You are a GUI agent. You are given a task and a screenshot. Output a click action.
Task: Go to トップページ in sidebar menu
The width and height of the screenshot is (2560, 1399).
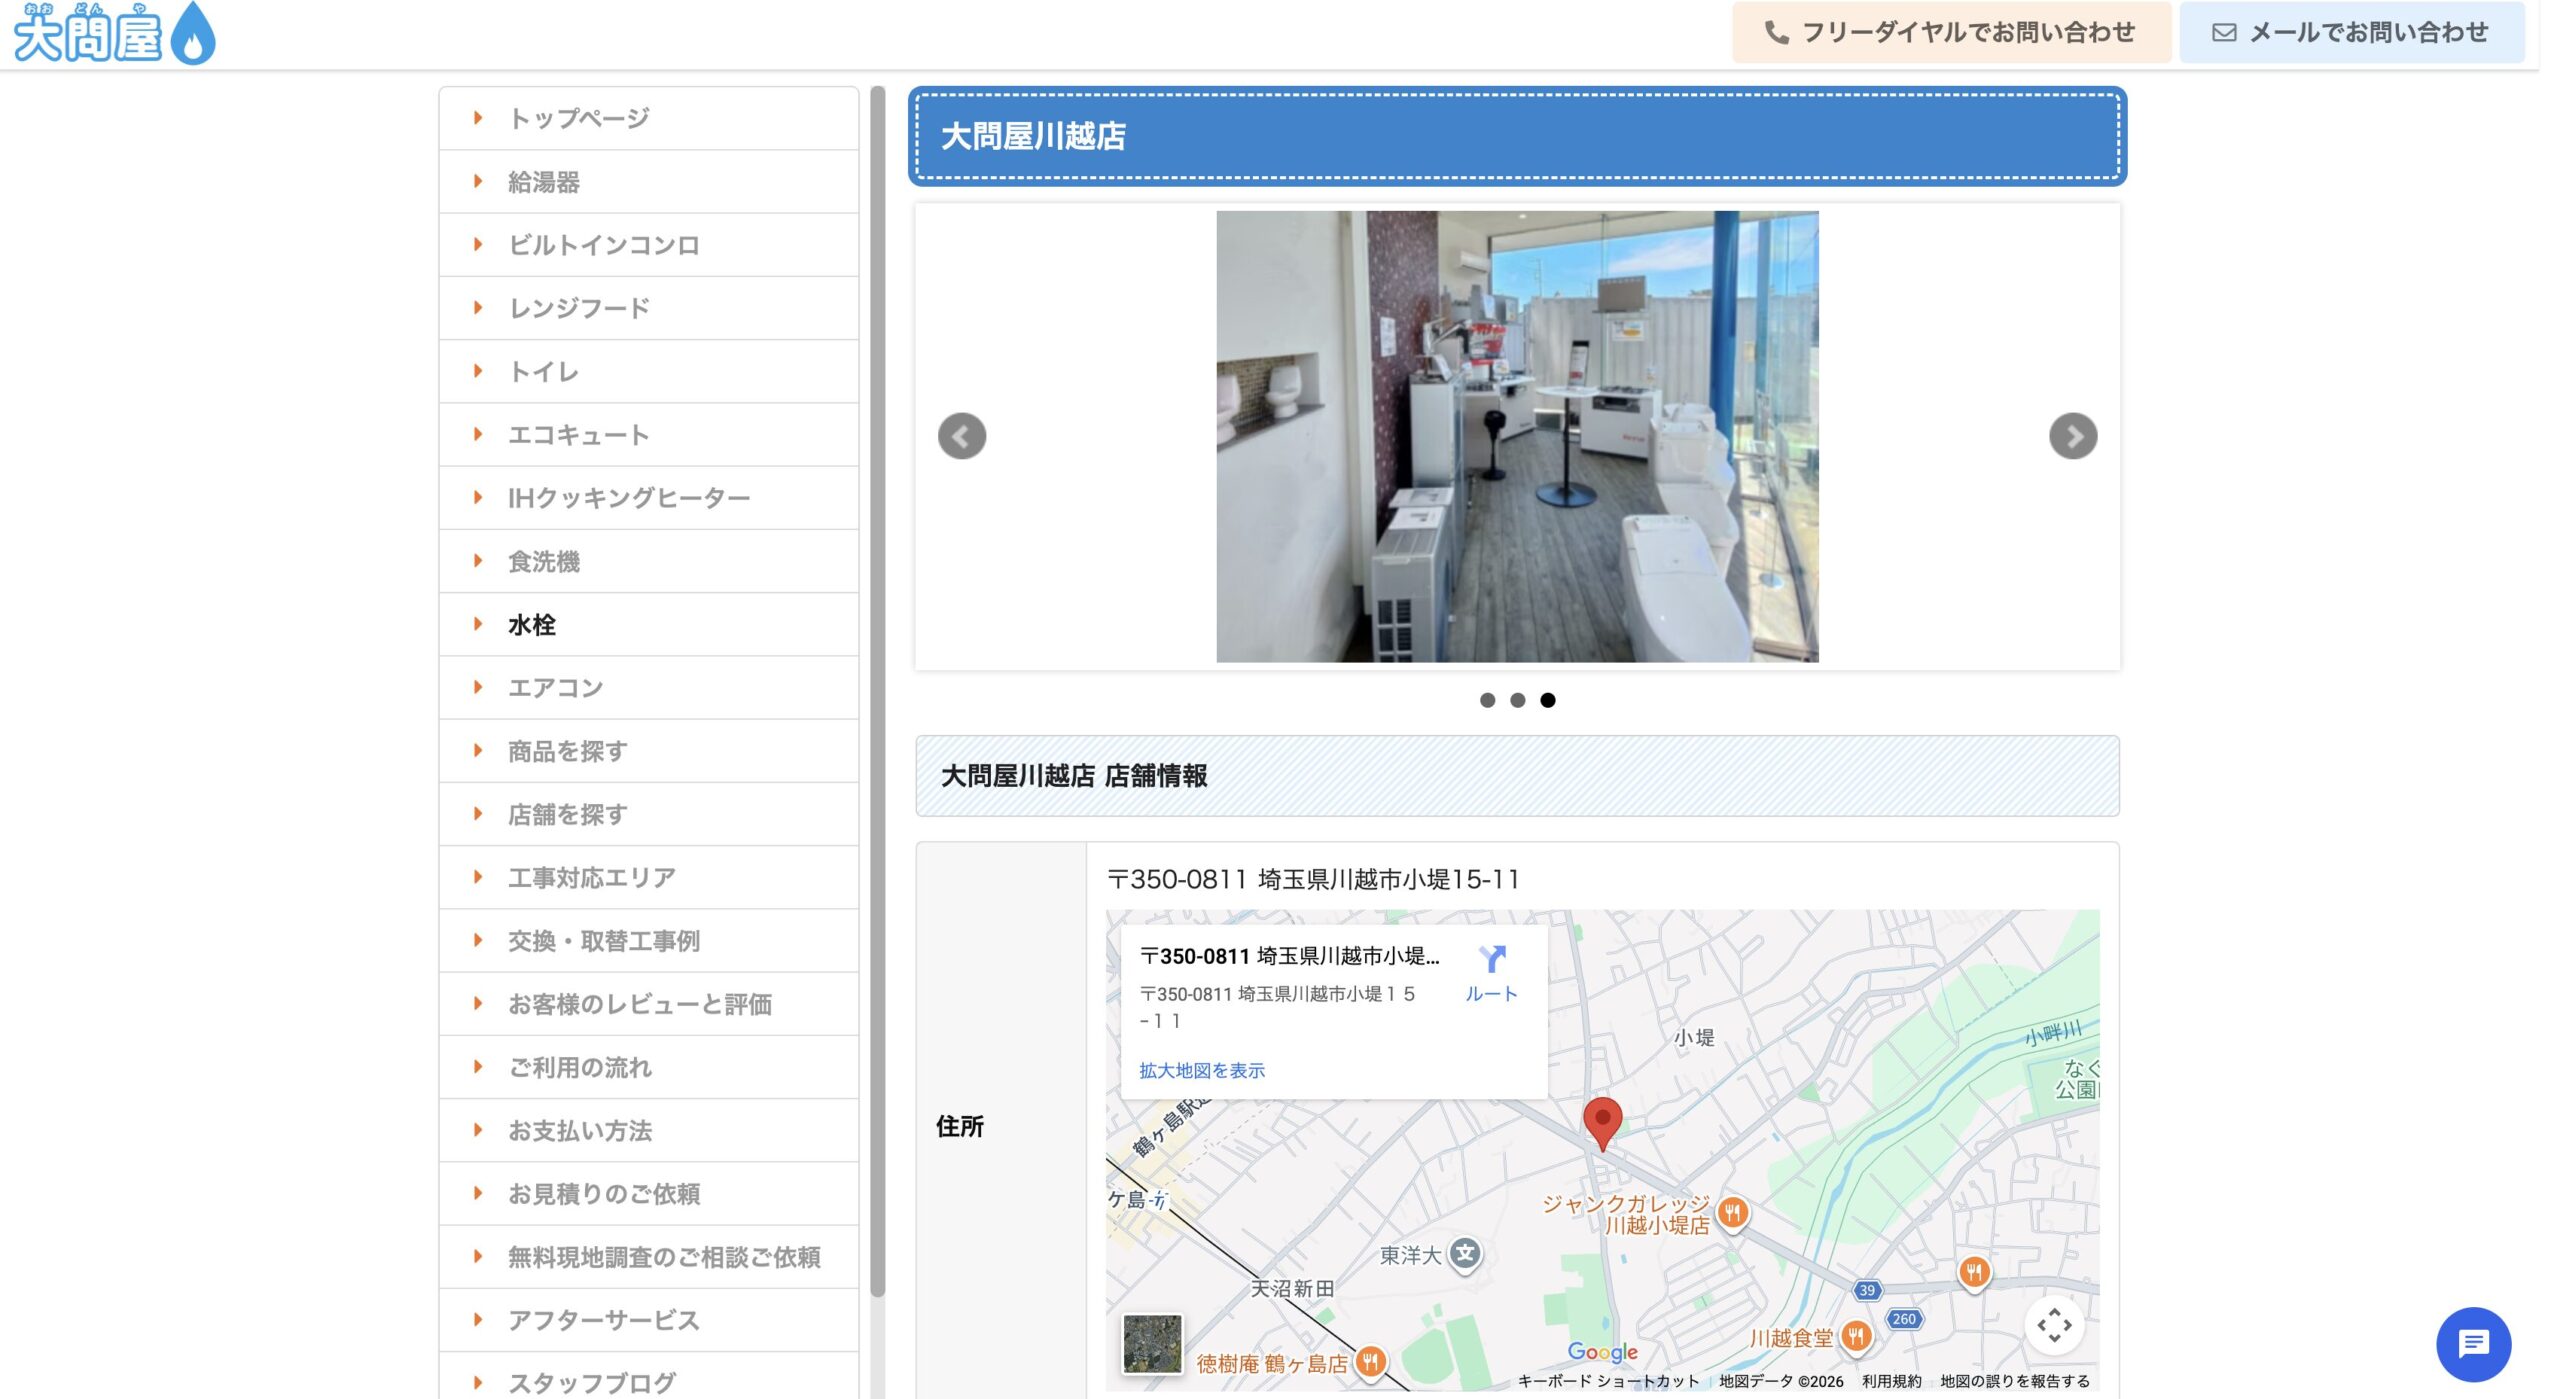tap(579, 118)
